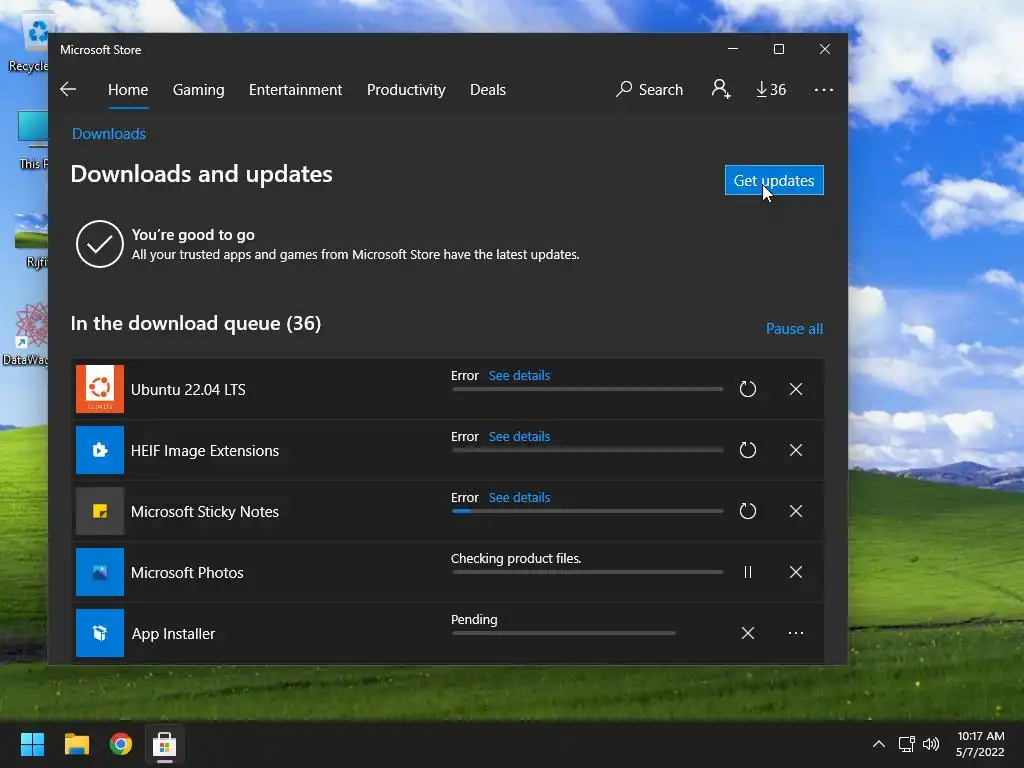See details for Microsoft Sticky Notes error
1024x768 pixels.
(519, 498)
